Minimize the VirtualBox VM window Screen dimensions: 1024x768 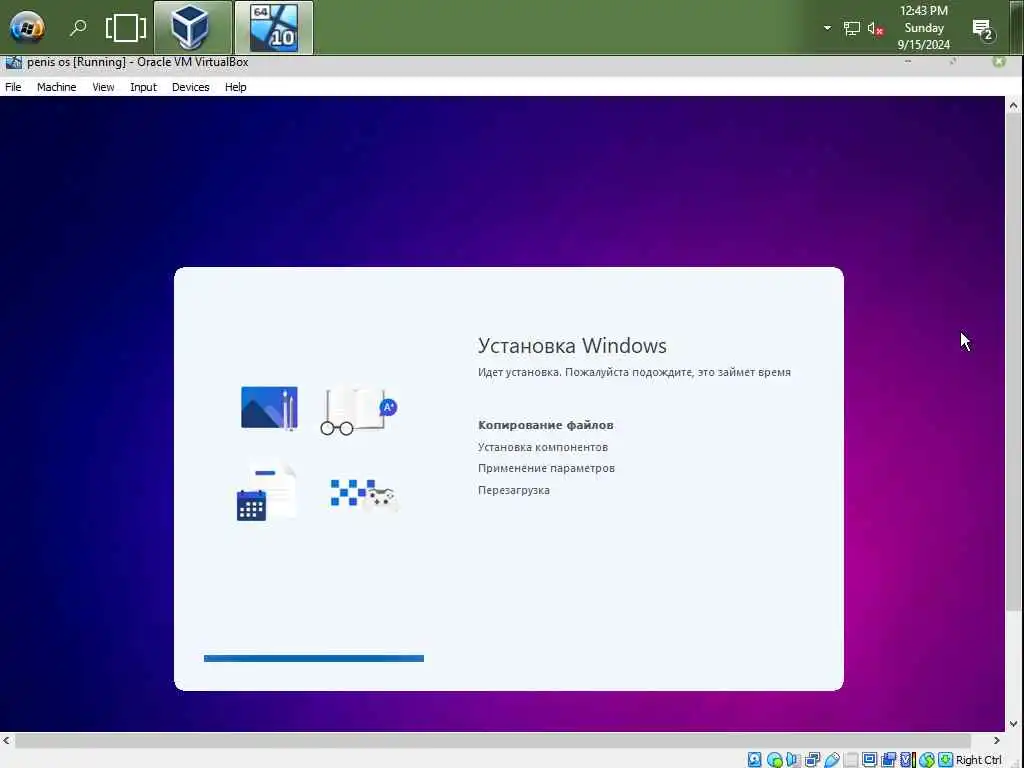tap(908, 61)
